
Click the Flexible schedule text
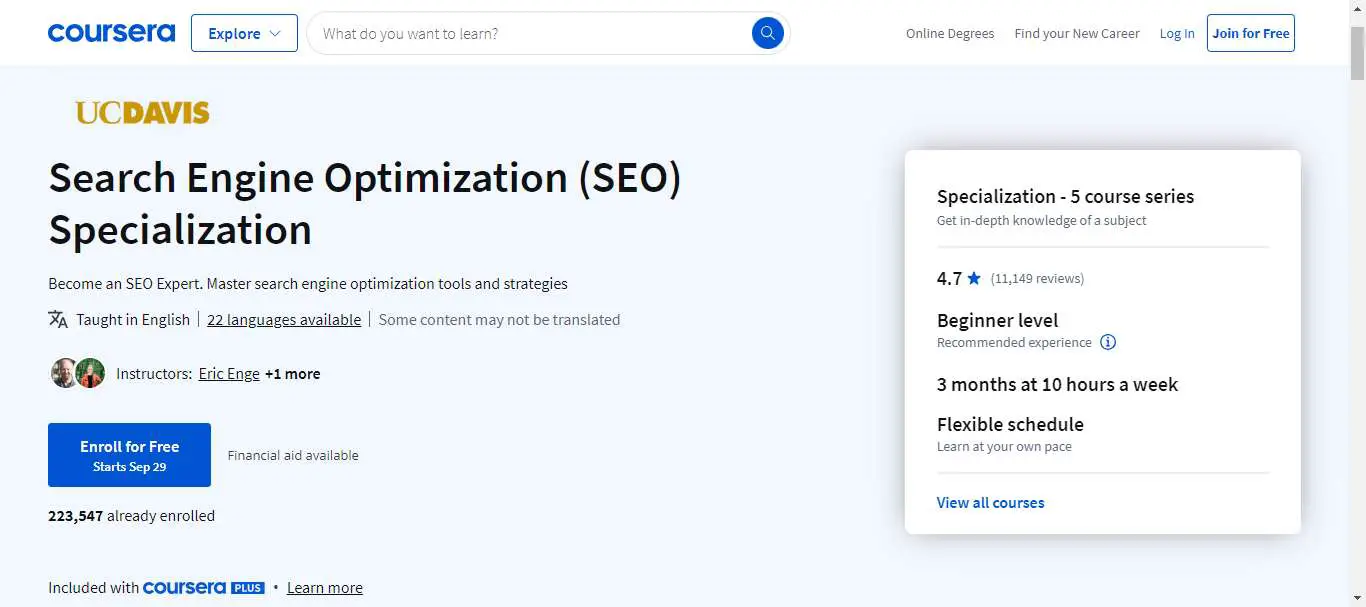[x=1010, y=424]
